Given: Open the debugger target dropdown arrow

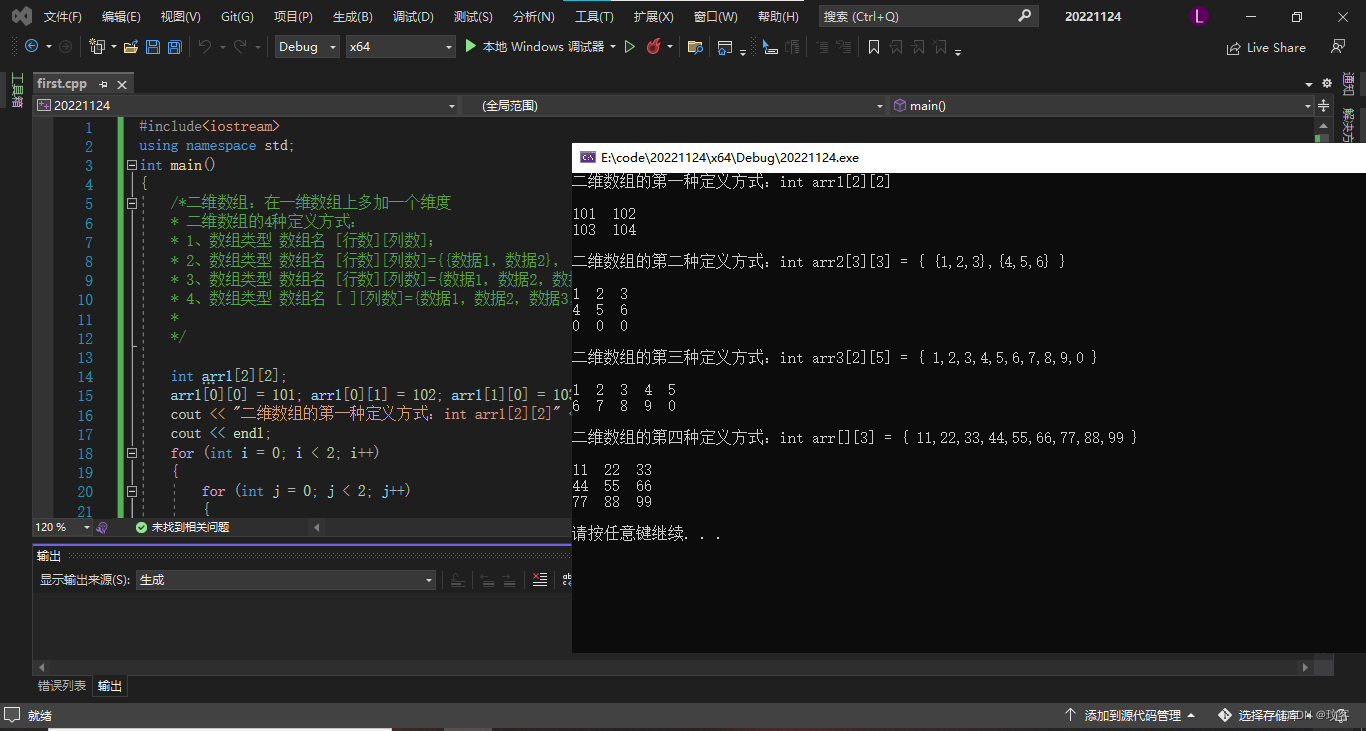Looking at the screenshot, I should pyautogui.click(x=613, y=47).
